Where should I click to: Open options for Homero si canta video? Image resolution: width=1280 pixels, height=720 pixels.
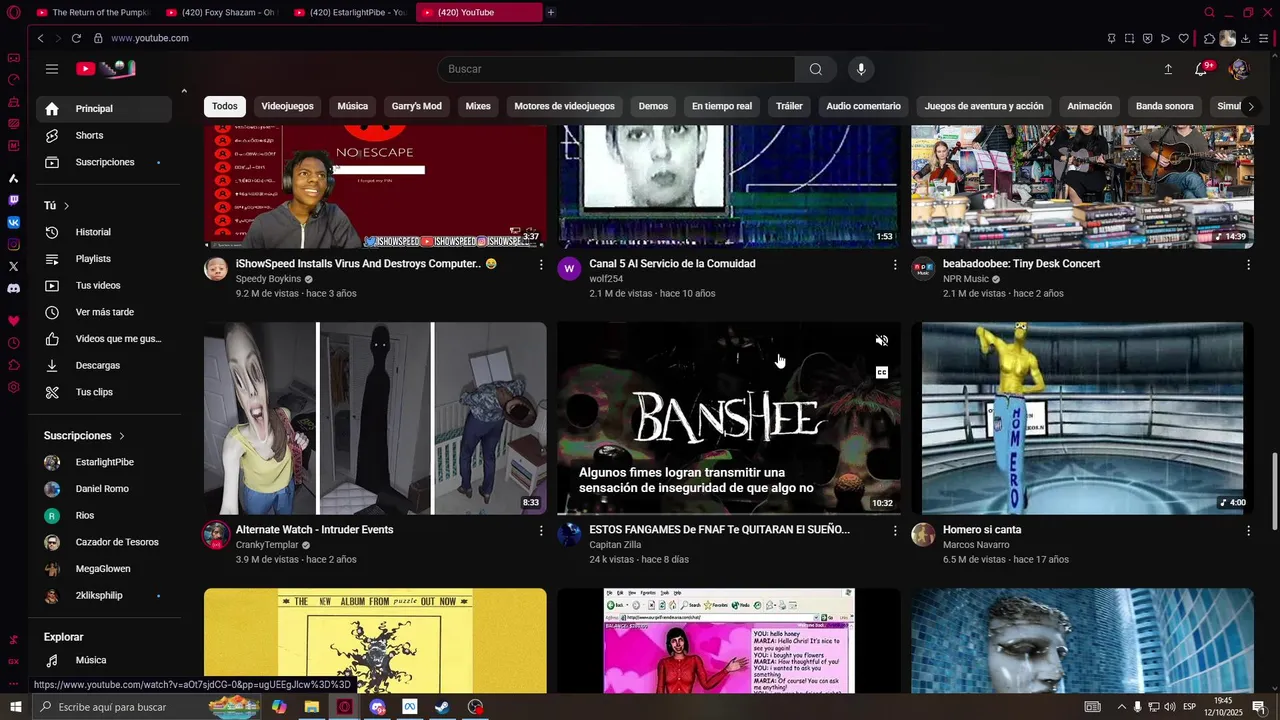click(1248, 530)
